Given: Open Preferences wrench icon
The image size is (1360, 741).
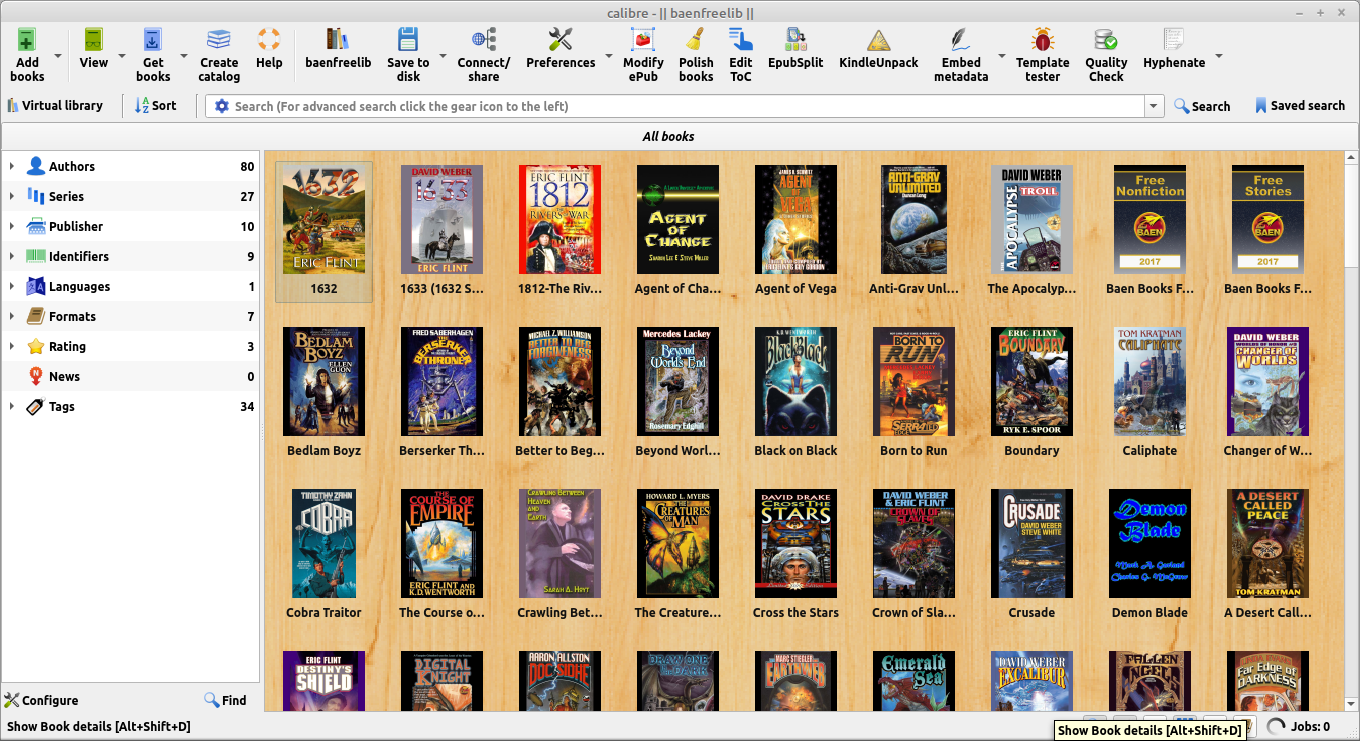Looking at the screenshot, I should (561, 40).
